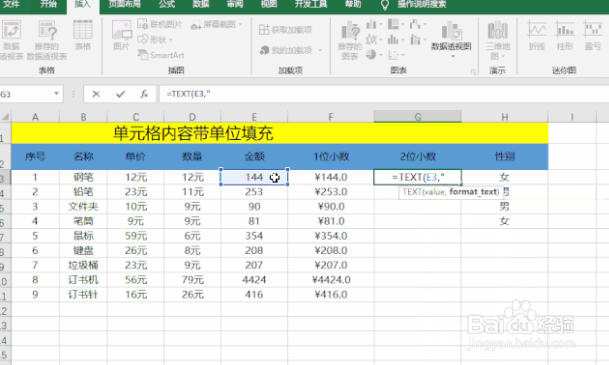
Task: Open the Help tab
Action: click(x=353, y=4)
